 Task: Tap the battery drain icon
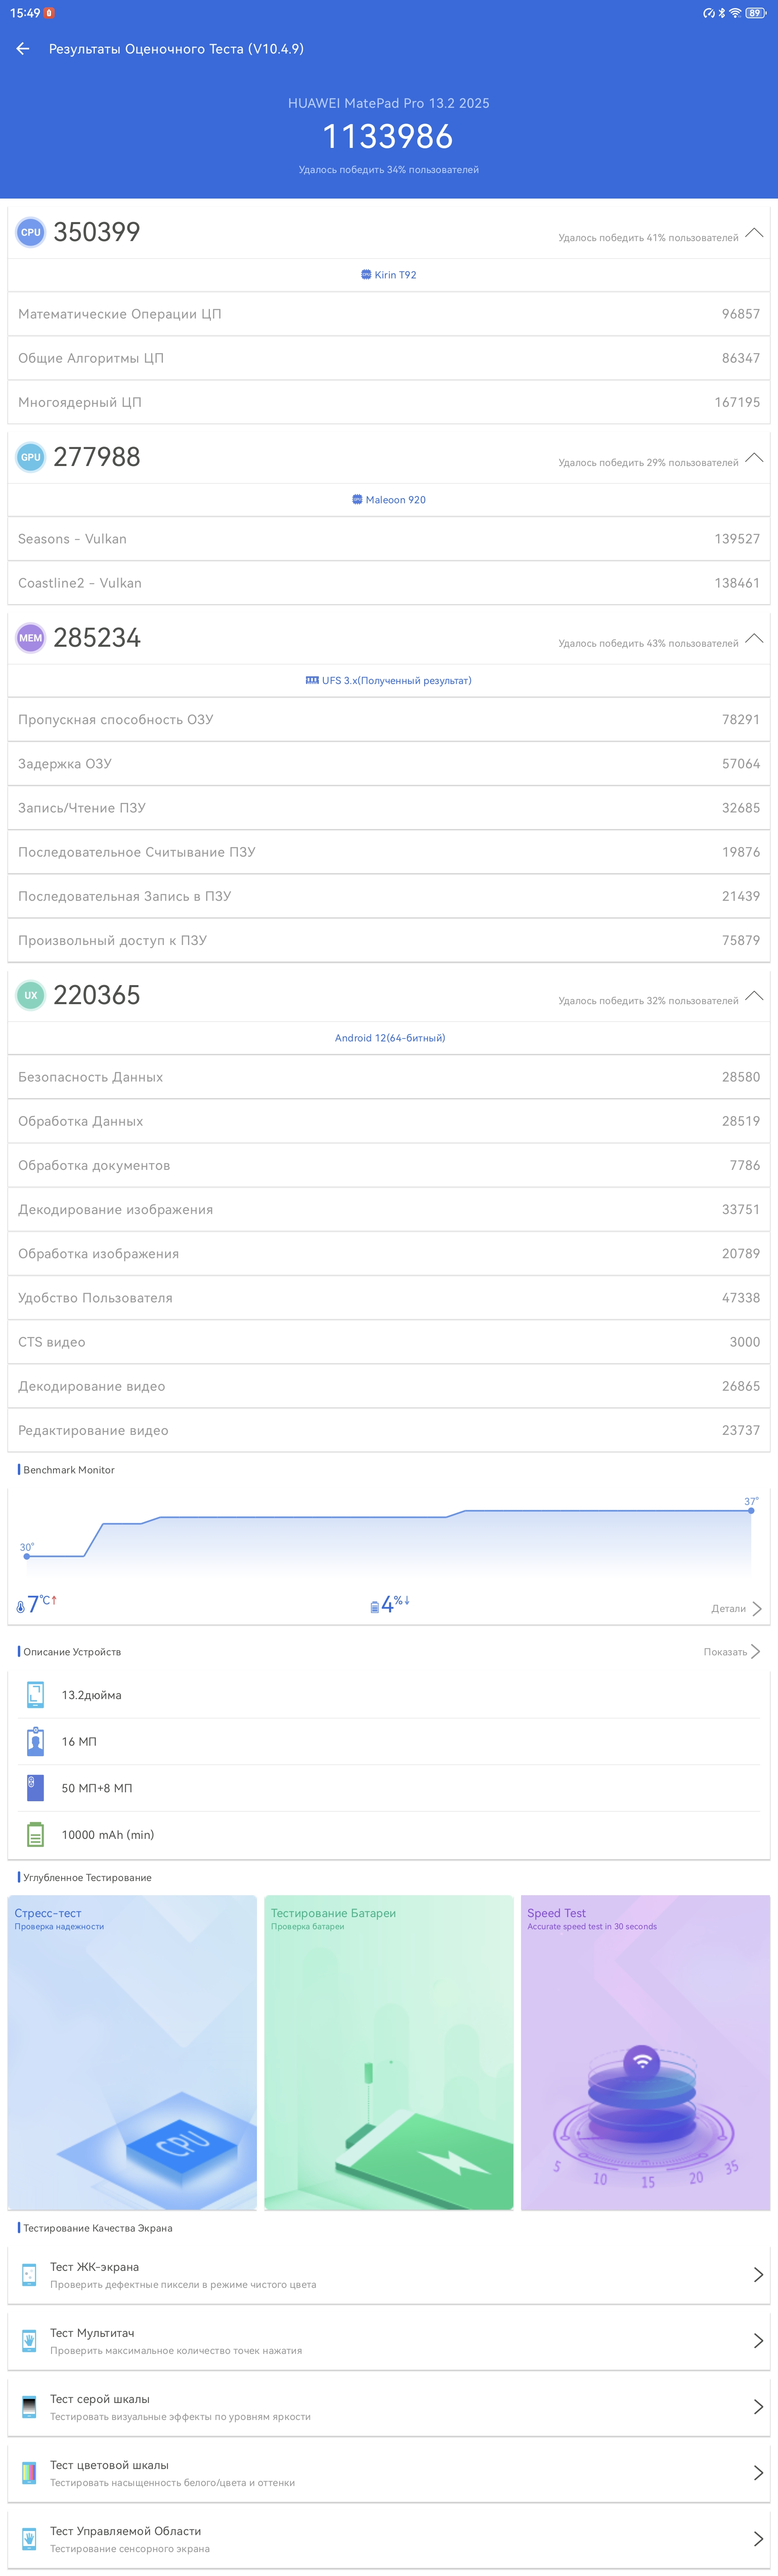375,1607
